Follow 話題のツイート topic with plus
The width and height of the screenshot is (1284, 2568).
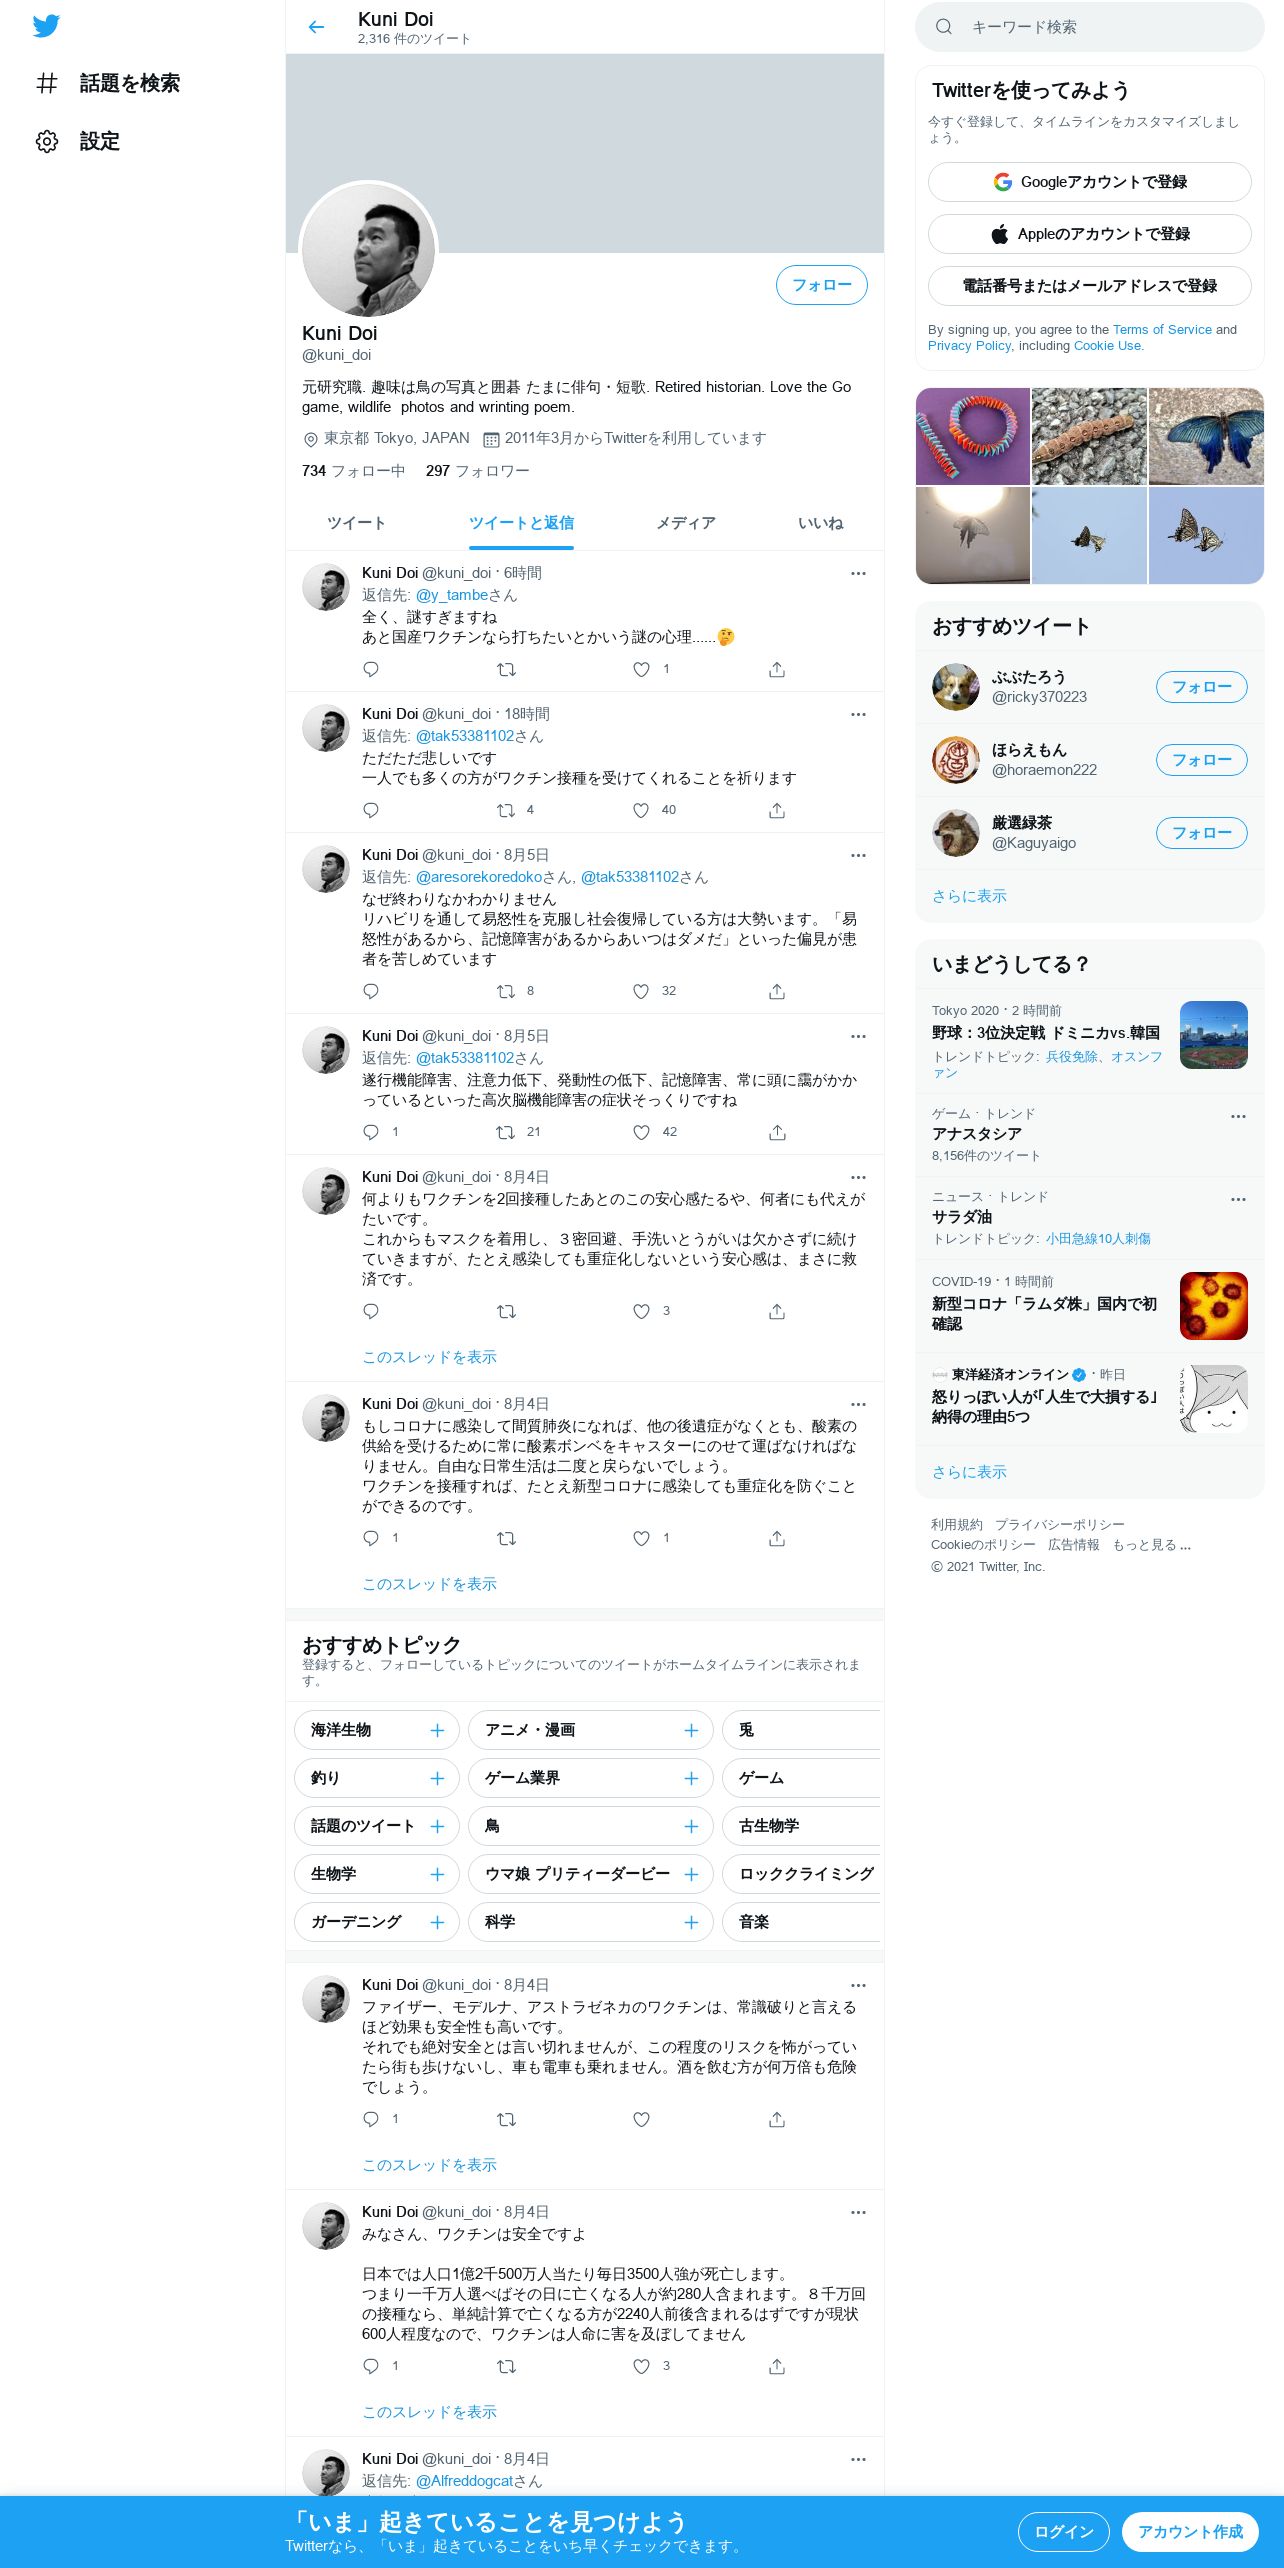437,1826
